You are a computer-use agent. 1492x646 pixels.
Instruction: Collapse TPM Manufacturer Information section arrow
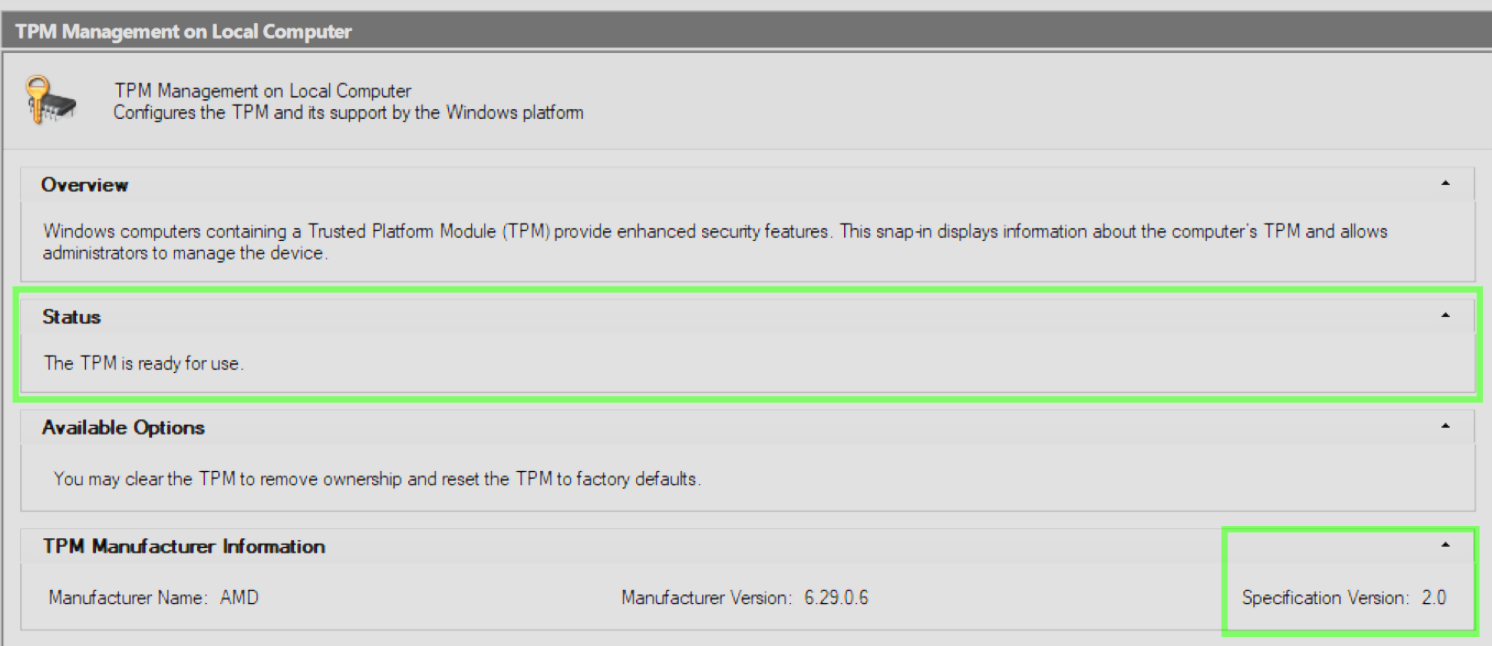[1445, 546]
